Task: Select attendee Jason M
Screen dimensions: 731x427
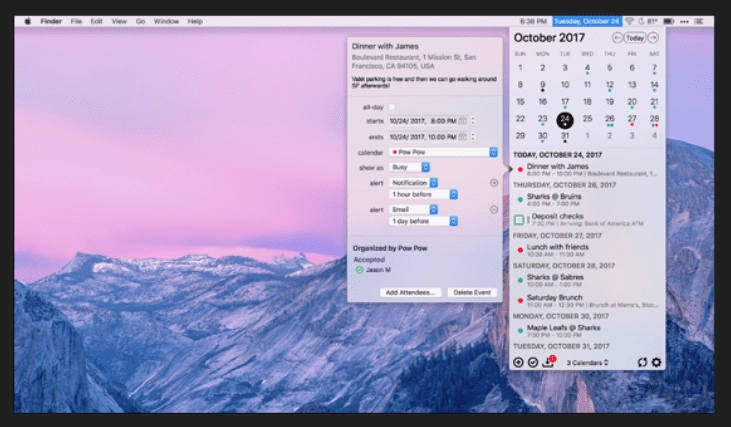Action: (378, 269)
